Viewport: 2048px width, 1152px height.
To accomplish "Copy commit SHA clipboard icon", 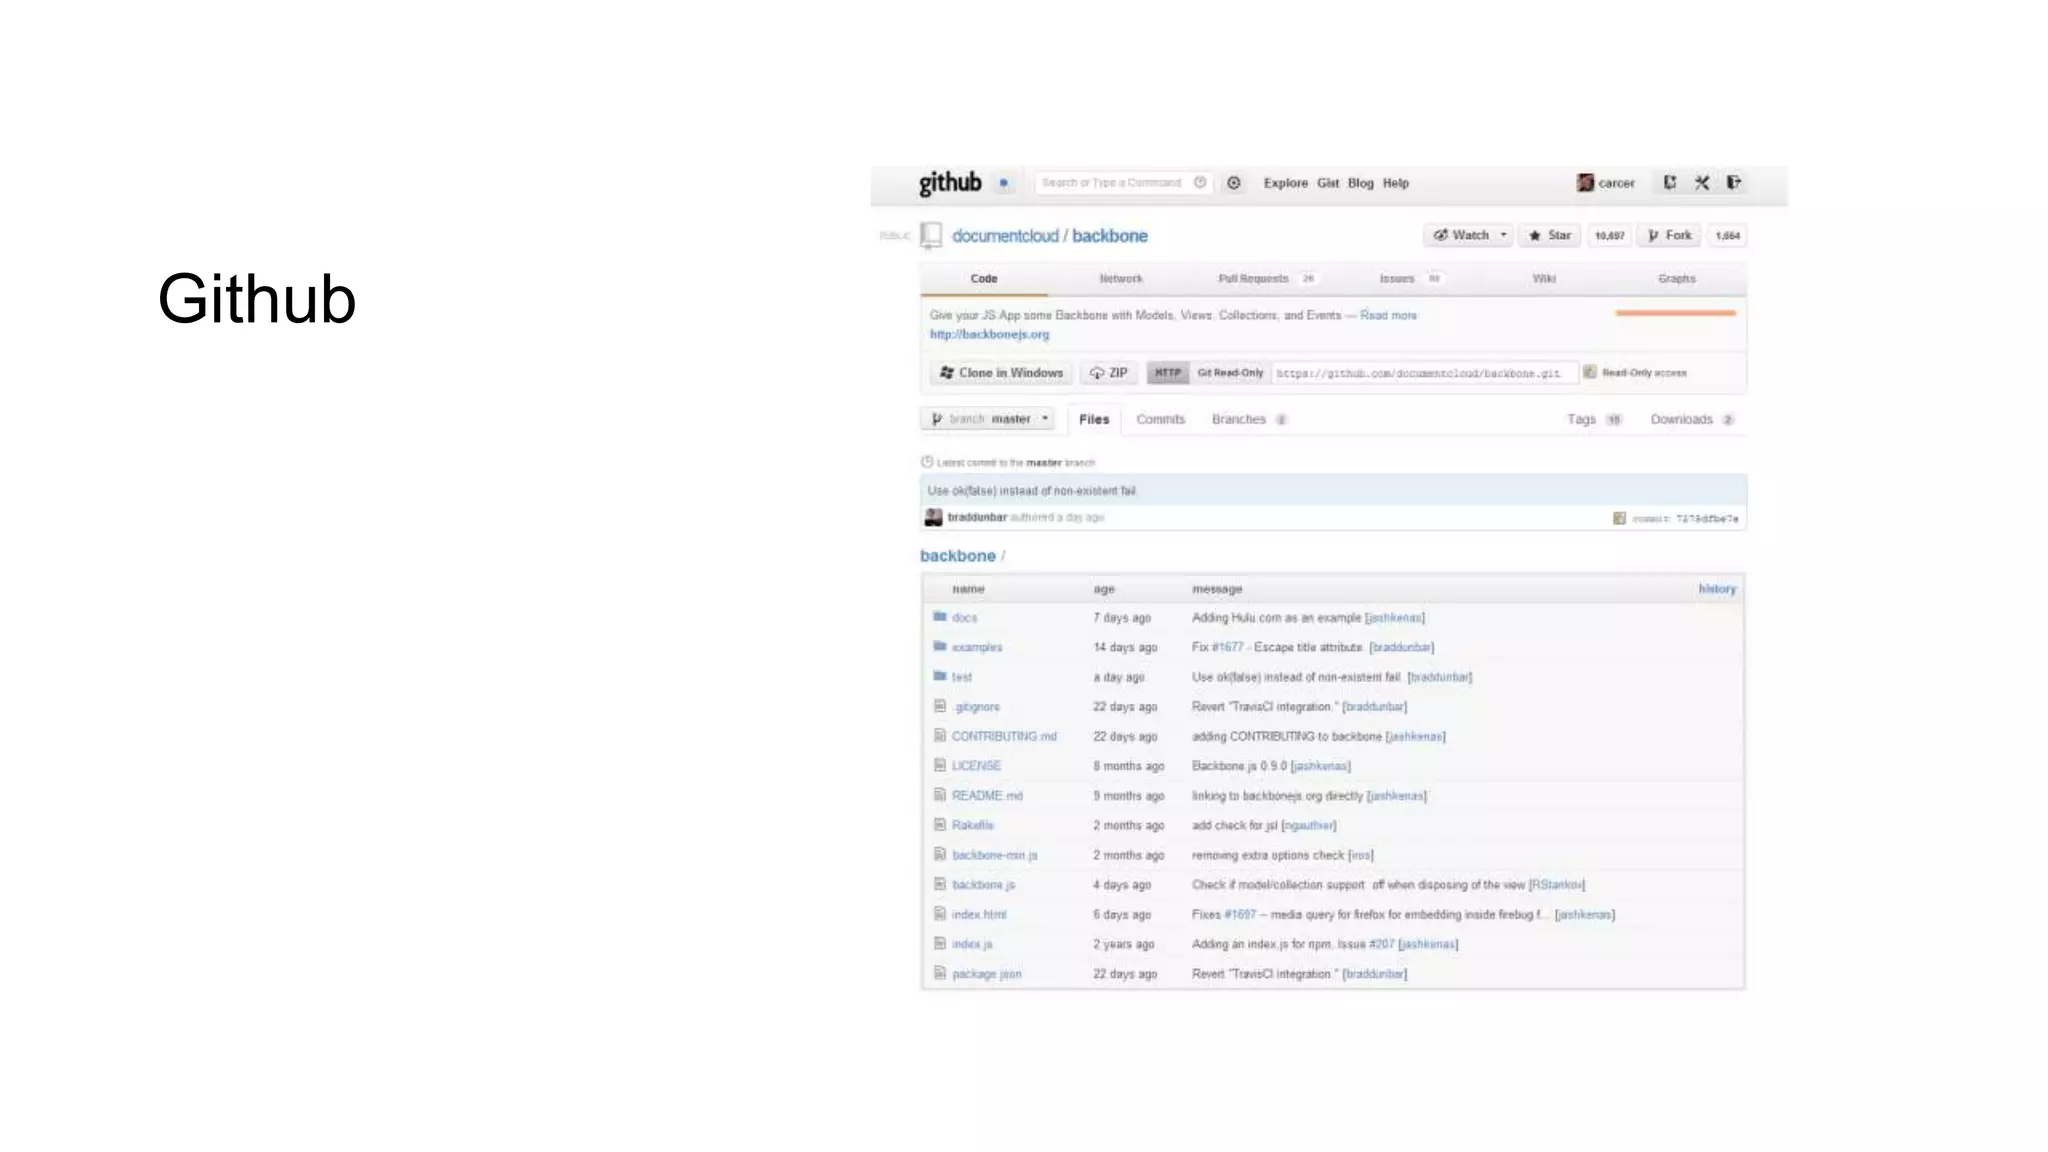I will [1619, 518].
